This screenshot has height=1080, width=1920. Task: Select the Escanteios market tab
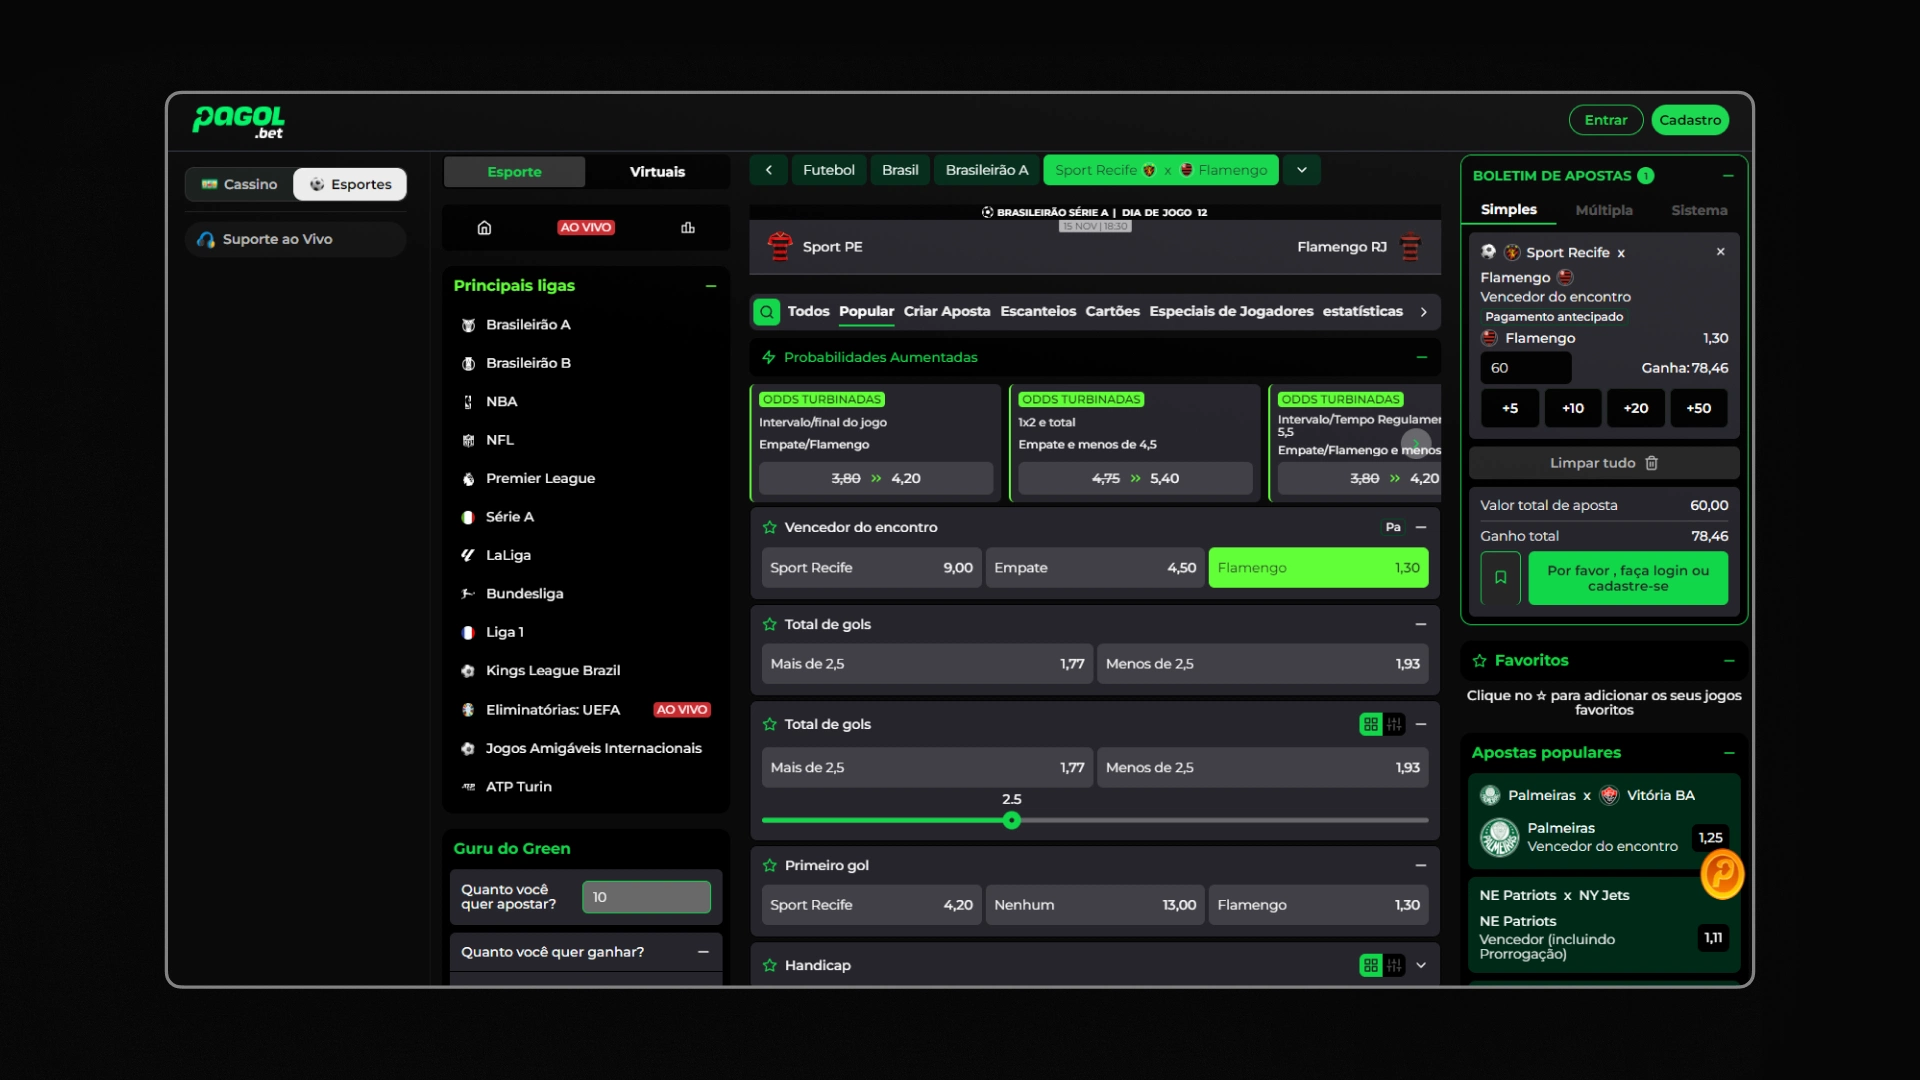(x=1037, y=311)
